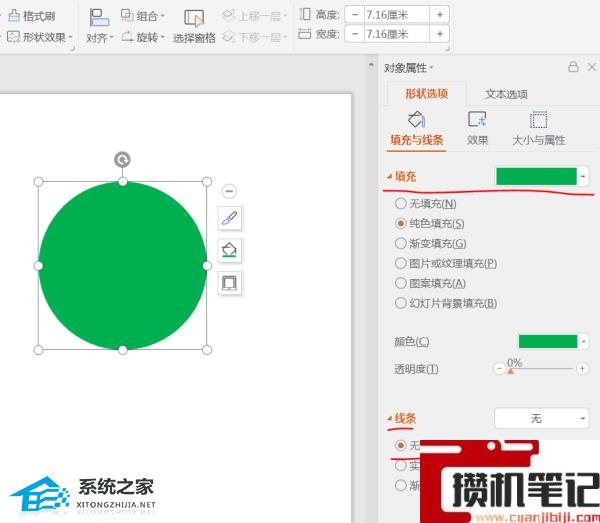Decrease shape height with minus button
This screenshot has height=523, width=600.
pyautogui.click(x=355, y=15)
